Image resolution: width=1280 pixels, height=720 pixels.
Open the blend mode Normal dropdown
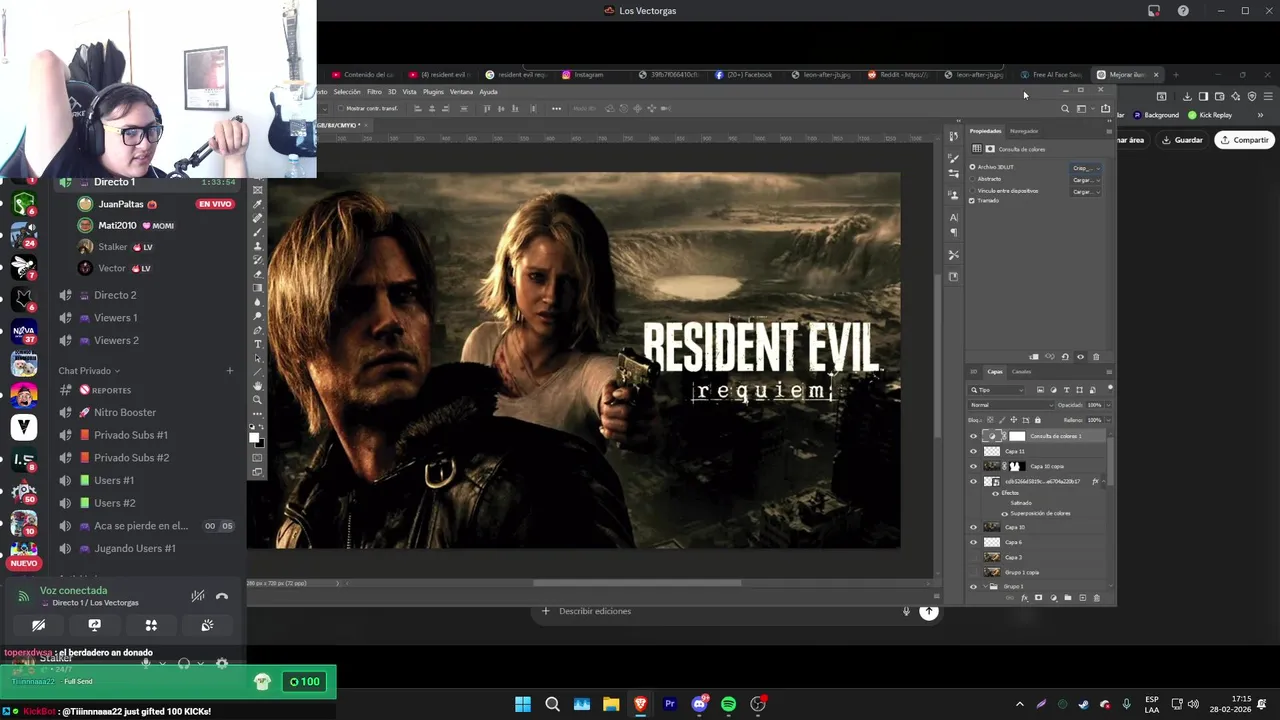click(x=1010, y=405)
